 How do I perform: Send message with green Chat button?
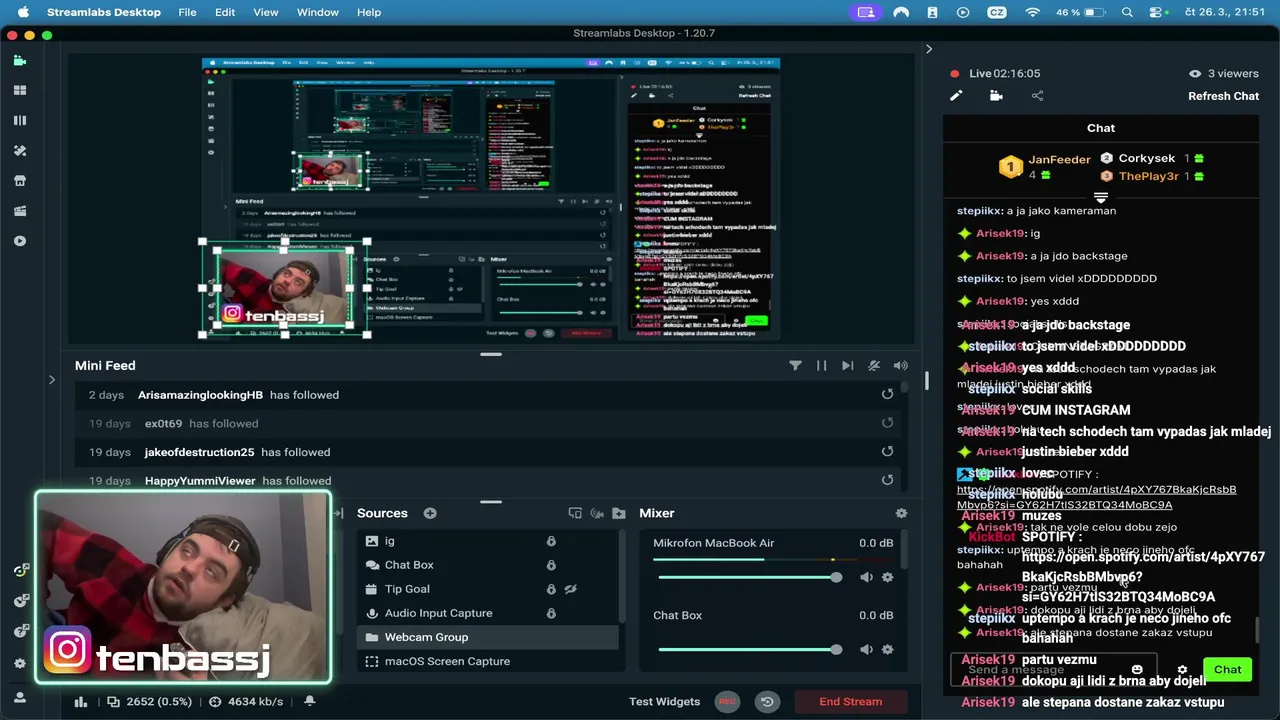(x=1227, y=670)
